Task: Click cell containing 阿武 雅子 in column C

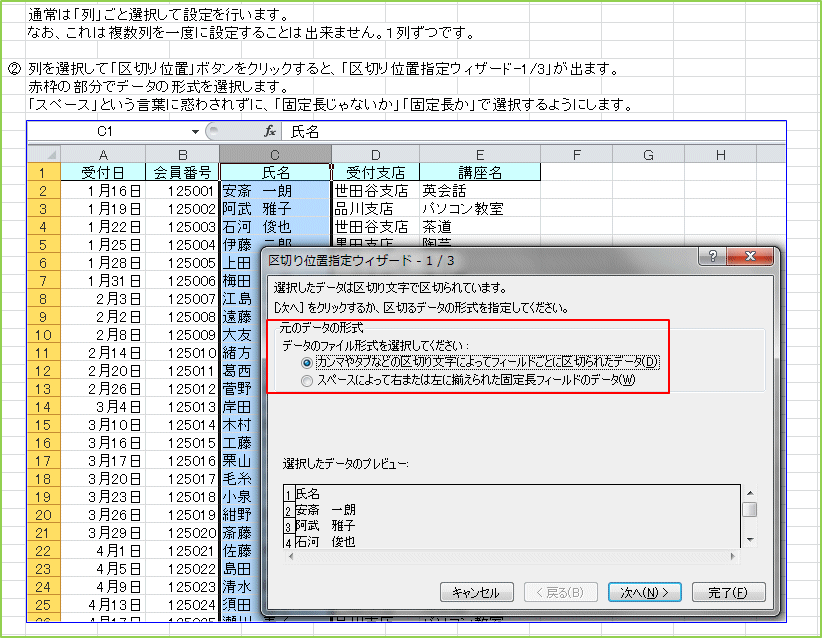Action: (x=275, y=208)
